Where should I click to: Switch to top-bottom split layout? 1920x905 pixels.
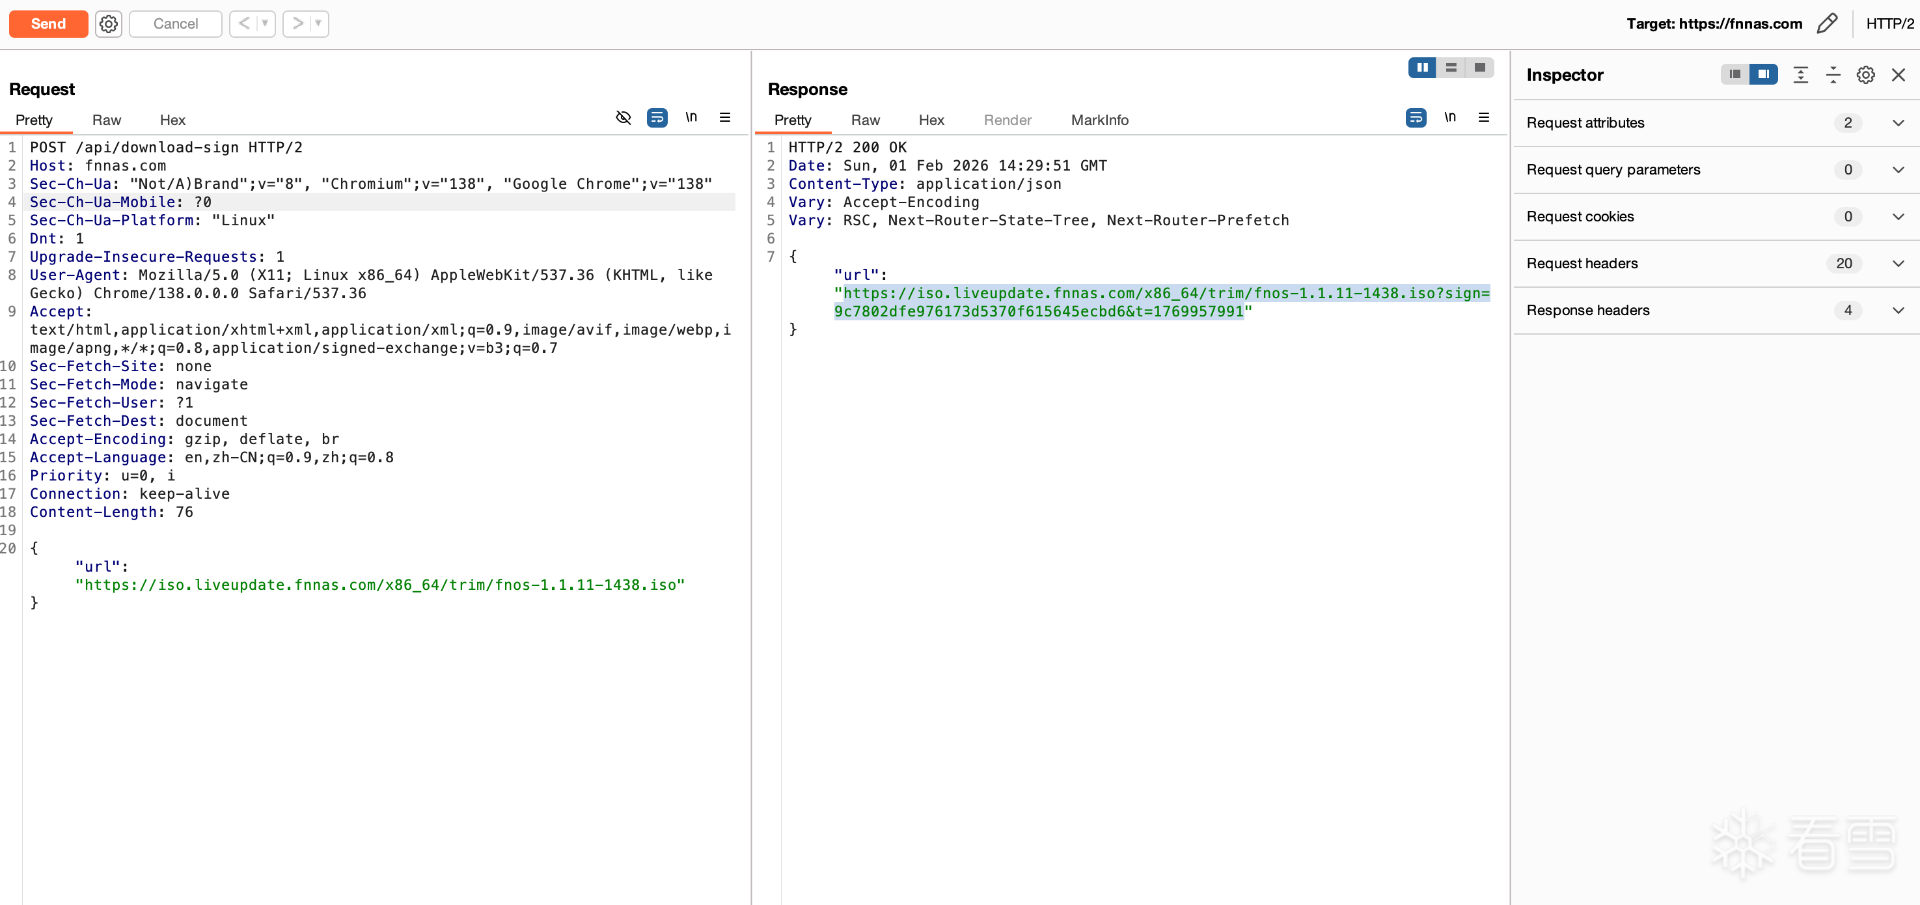pyautogui.click(x=1451, y=68)
